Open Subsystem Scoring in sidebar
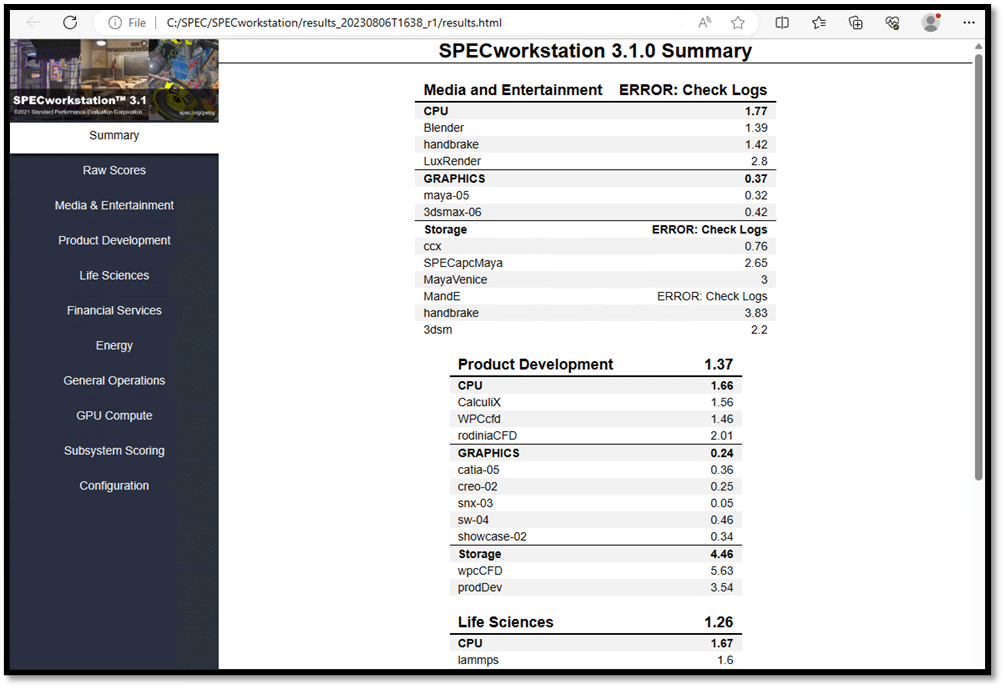 coord(114,450)
